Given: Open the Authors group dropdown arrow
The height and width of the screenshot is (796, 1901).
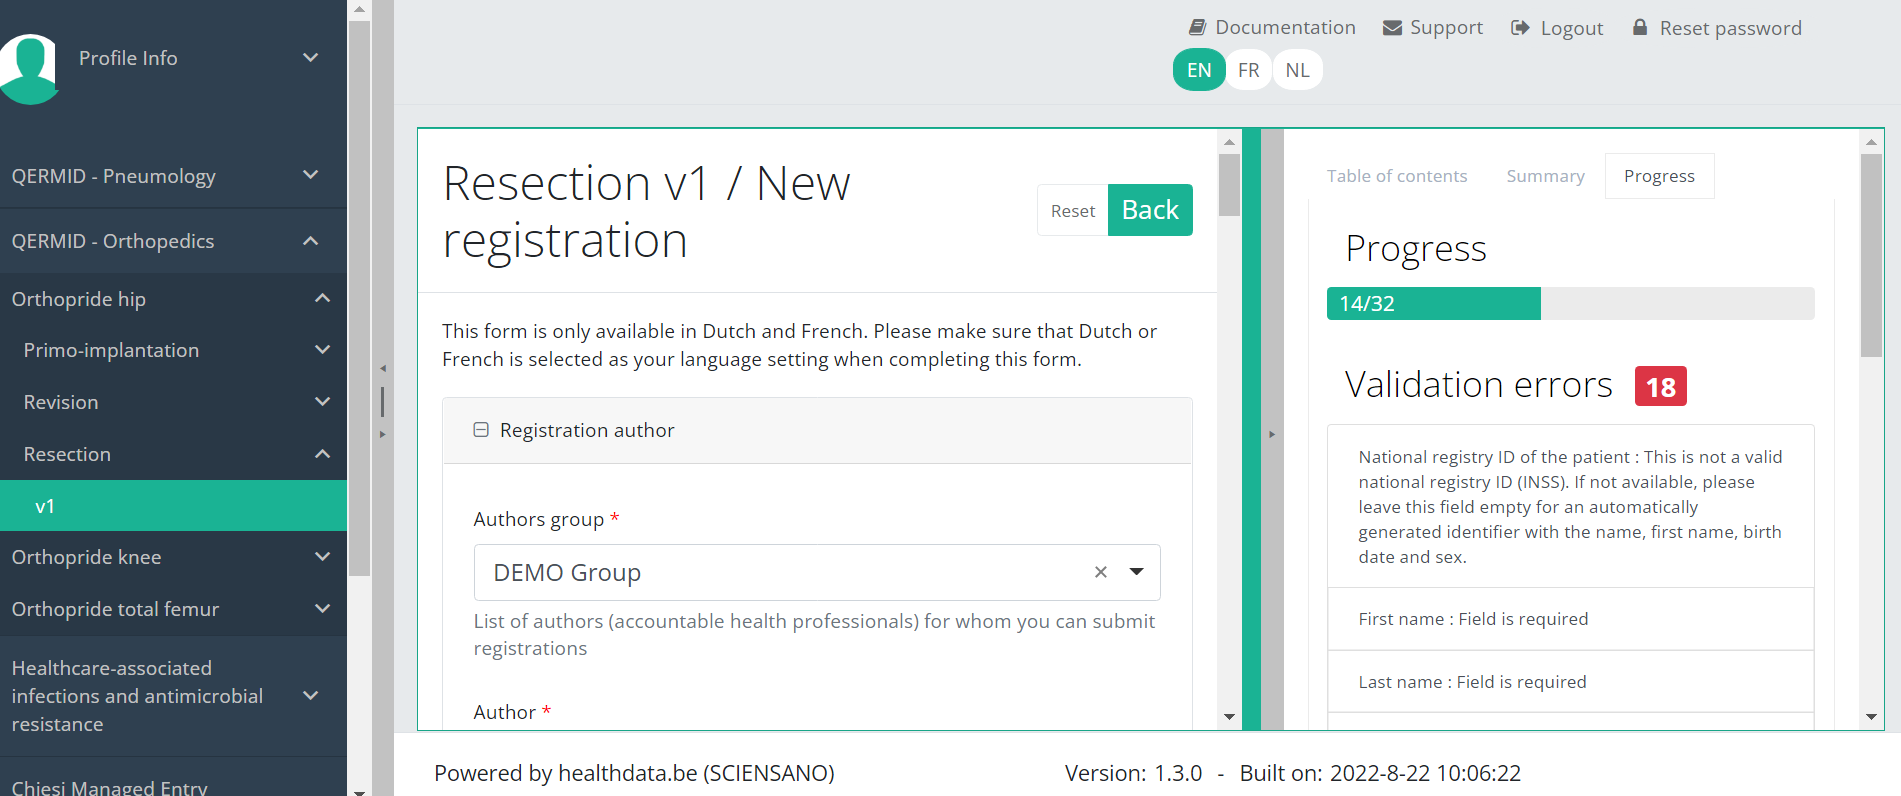Looking at the screenshot, I should tap(1137, 572).
